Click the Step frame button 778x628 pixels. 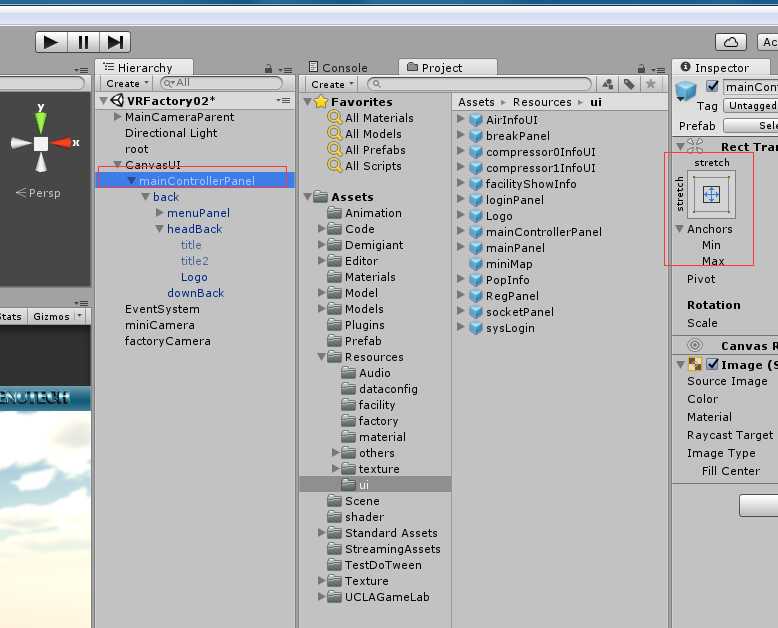[x=116, y=42]
